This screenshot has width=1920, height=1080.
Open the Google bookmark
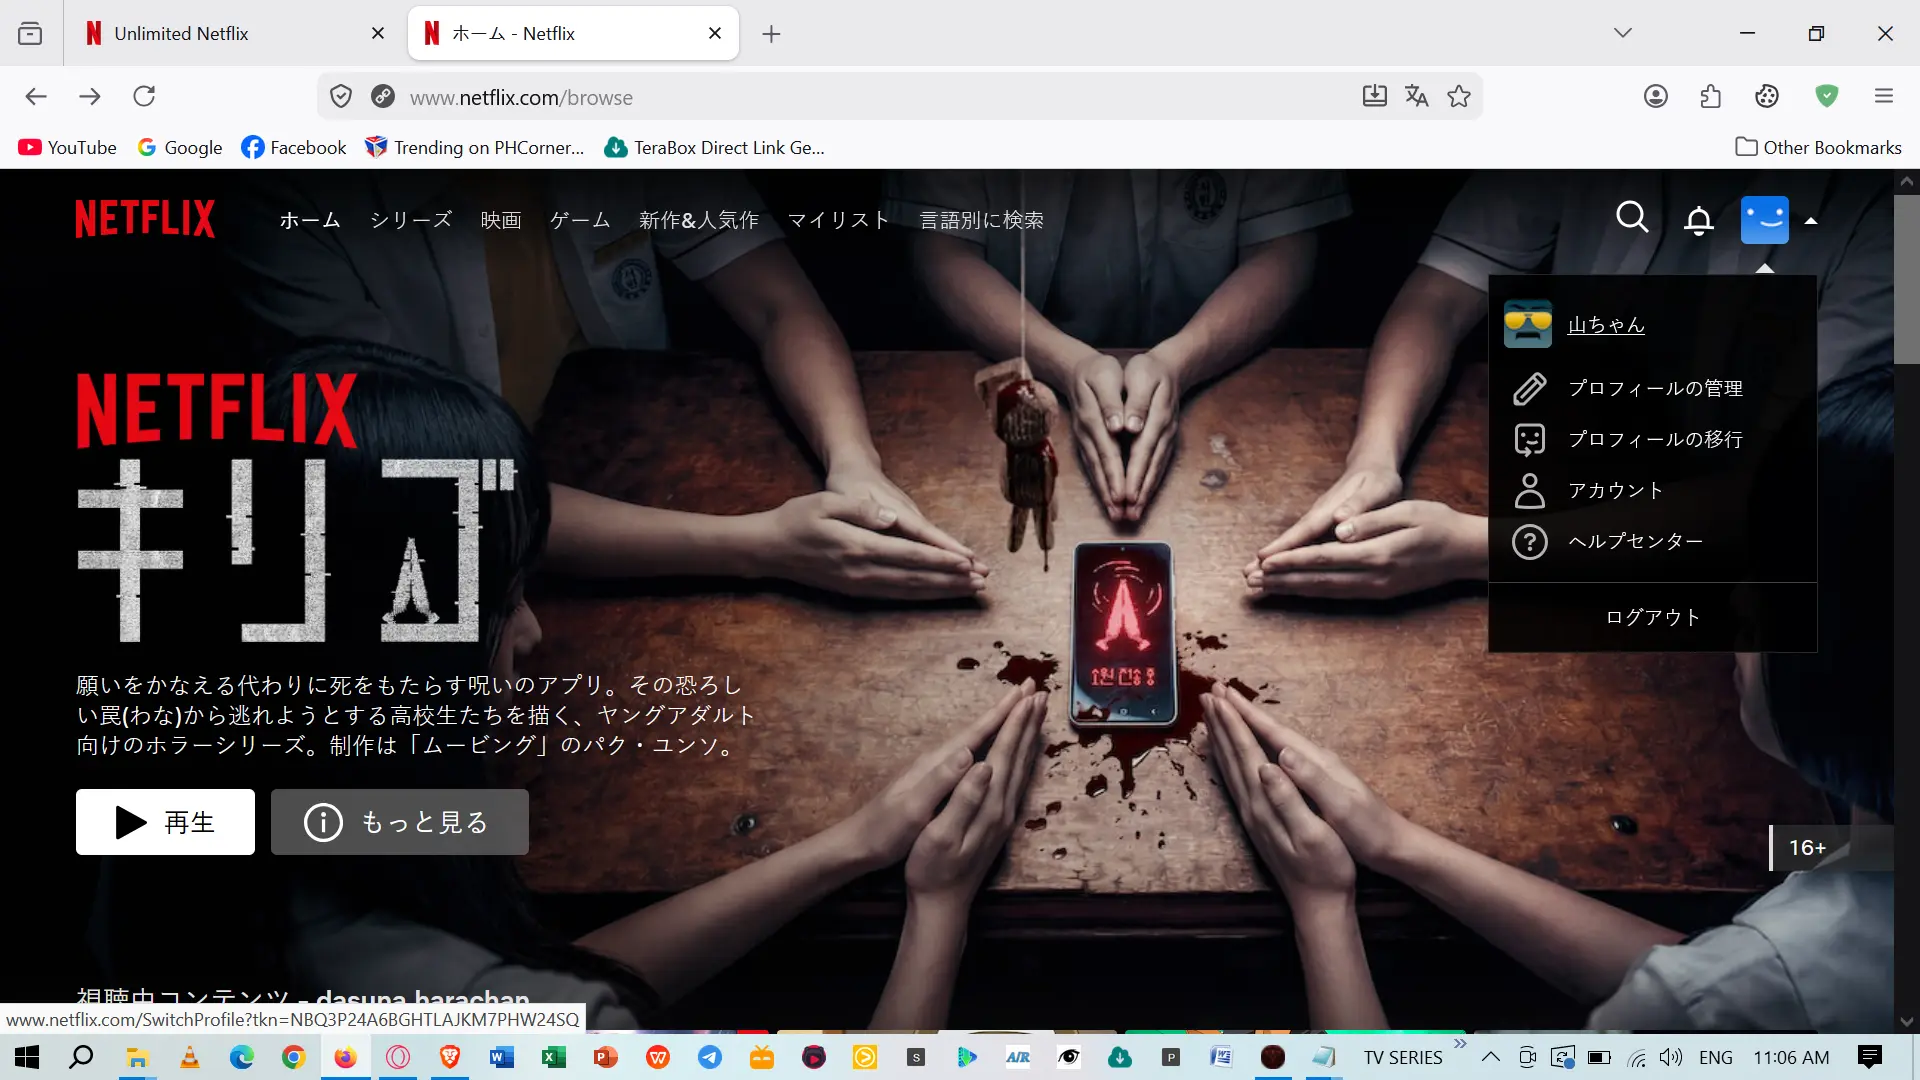(x=180, y=148)
